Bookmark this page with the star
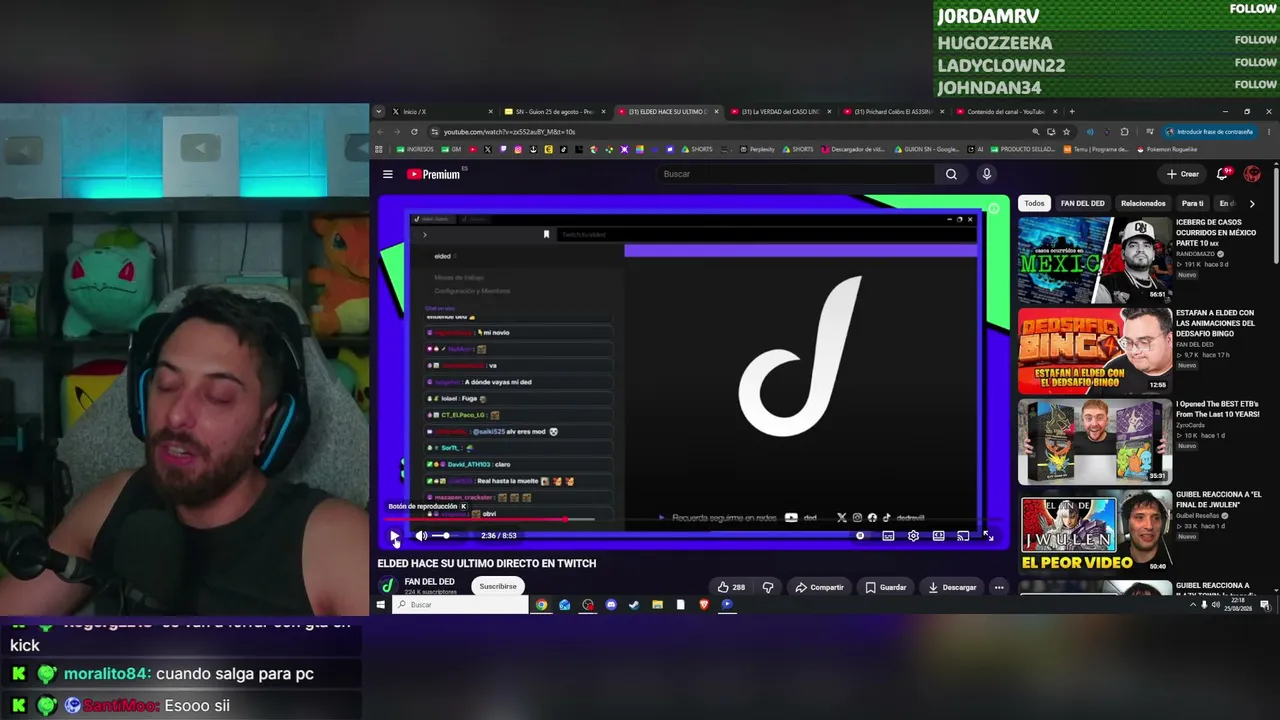Viewport: 1280px width, 720px height. (x=1066, y=132)
